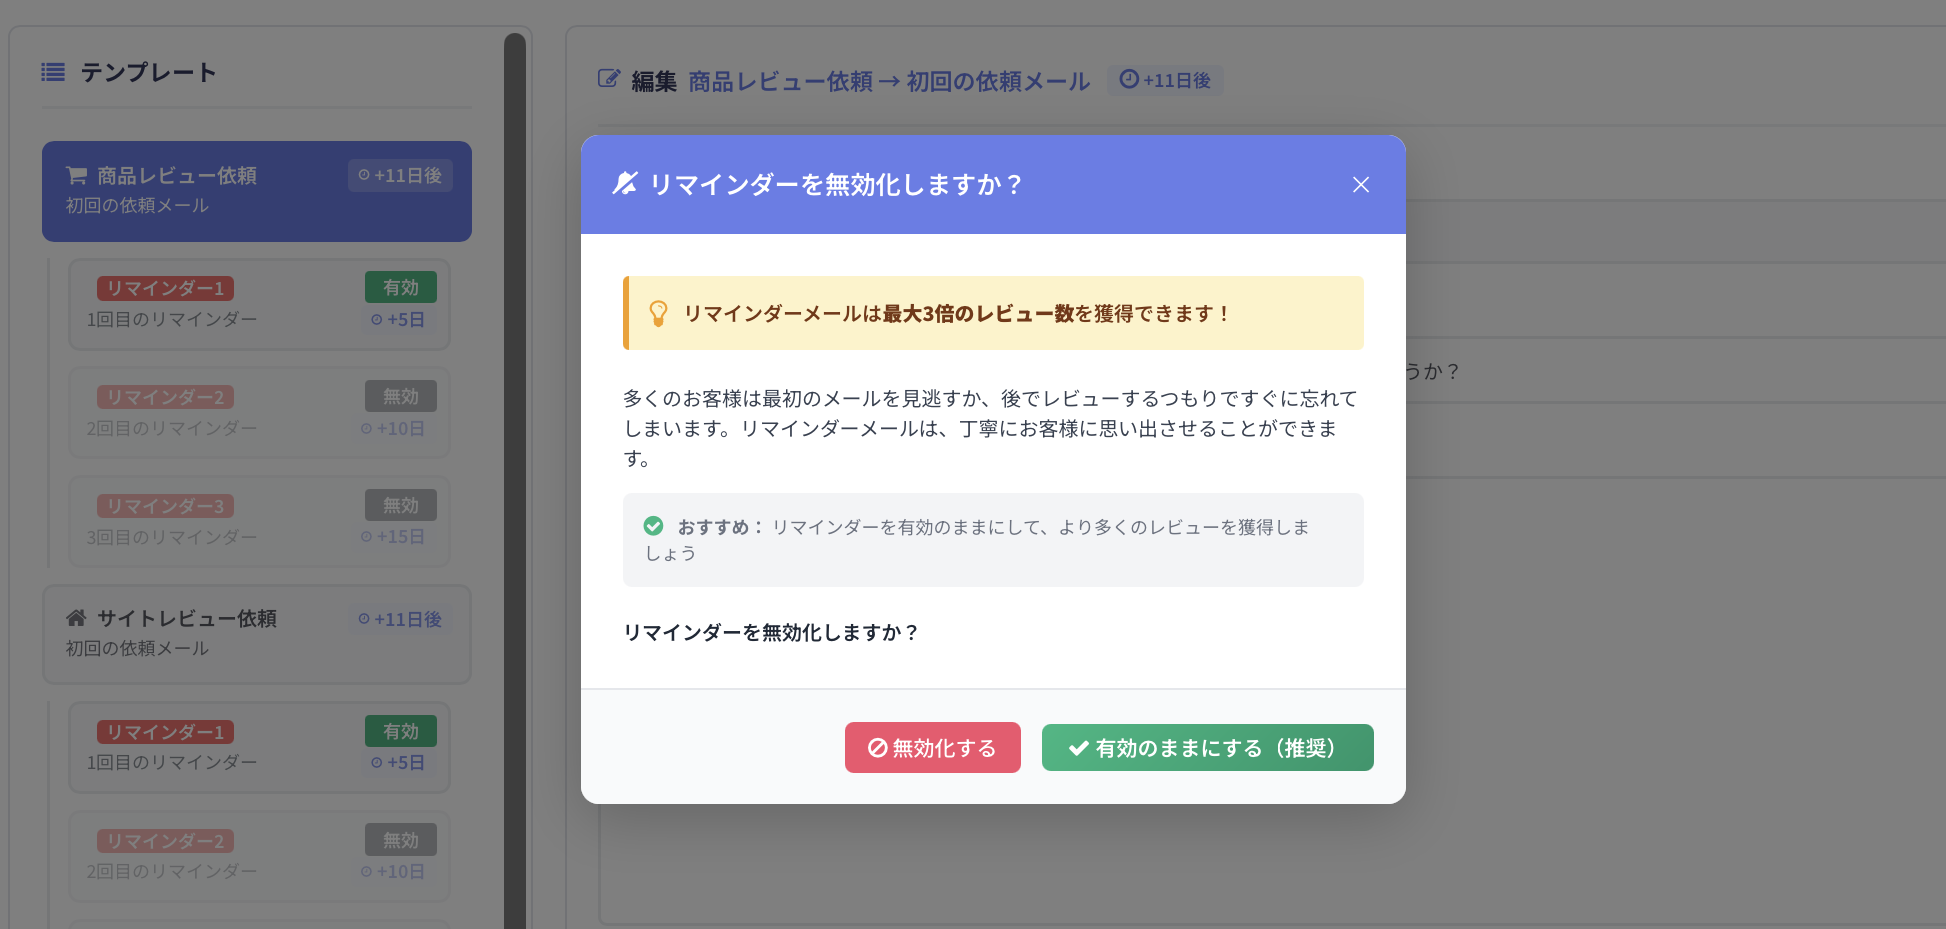The height and width of the screenshot is (929, 1946).
Task: Open site review リマインダー1 item
Action: 259,747
